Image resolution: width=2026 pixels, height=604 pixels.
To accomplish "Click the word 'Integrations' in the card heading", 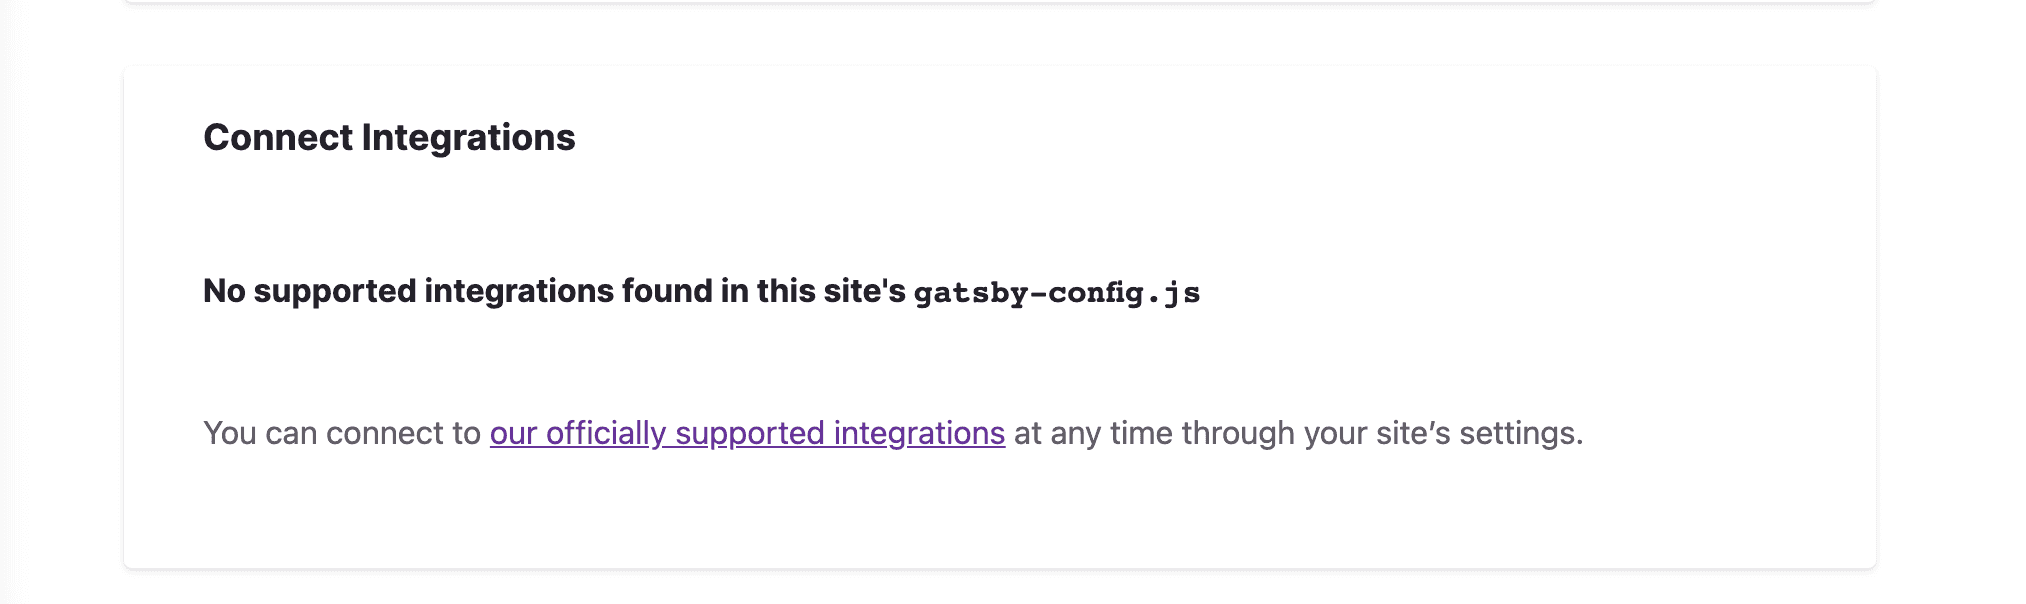I will coord(468,138).
